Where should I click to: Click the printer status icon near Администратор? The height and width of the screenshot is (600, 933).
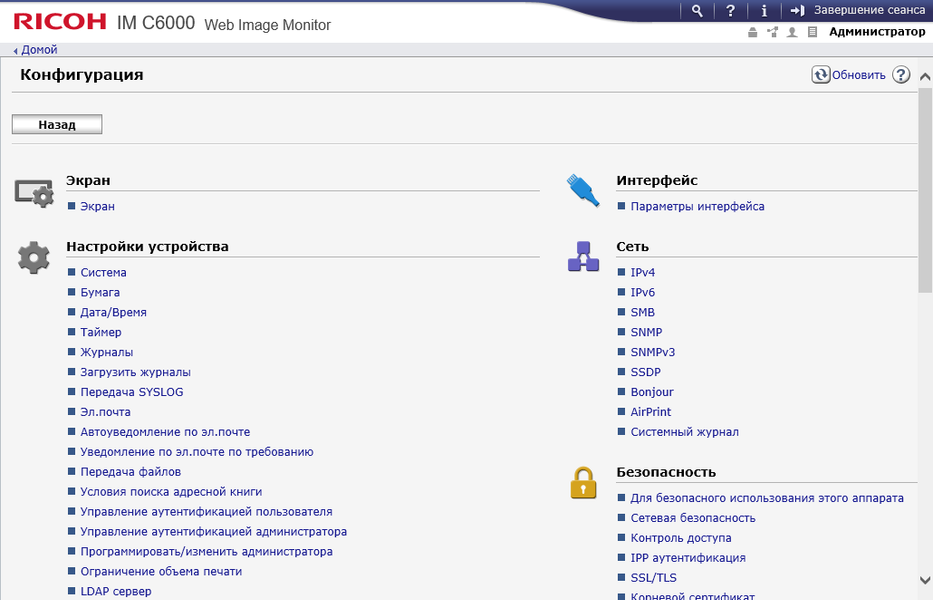pyautogui.click(x=753, y=32)
